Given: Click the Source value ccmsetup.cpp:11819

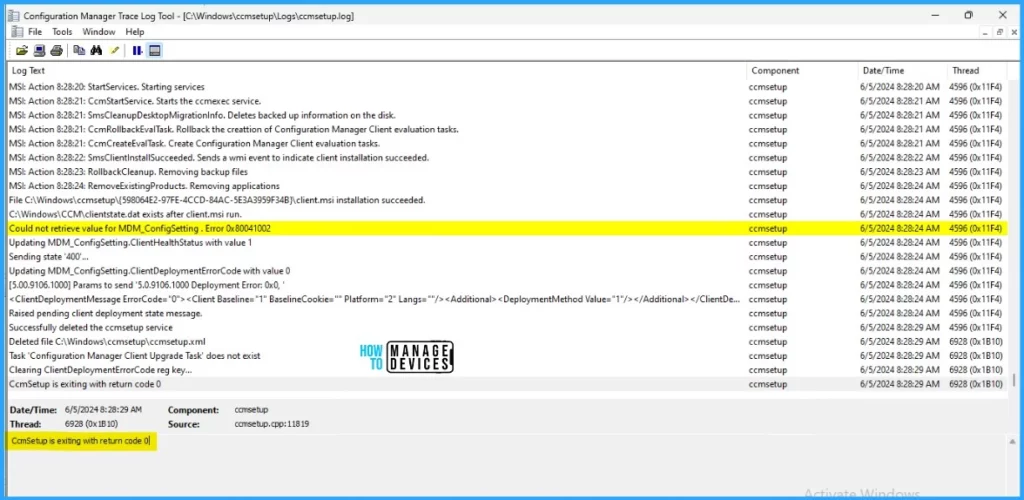Looking at the screenshot, I should click(x=272, y=424).
